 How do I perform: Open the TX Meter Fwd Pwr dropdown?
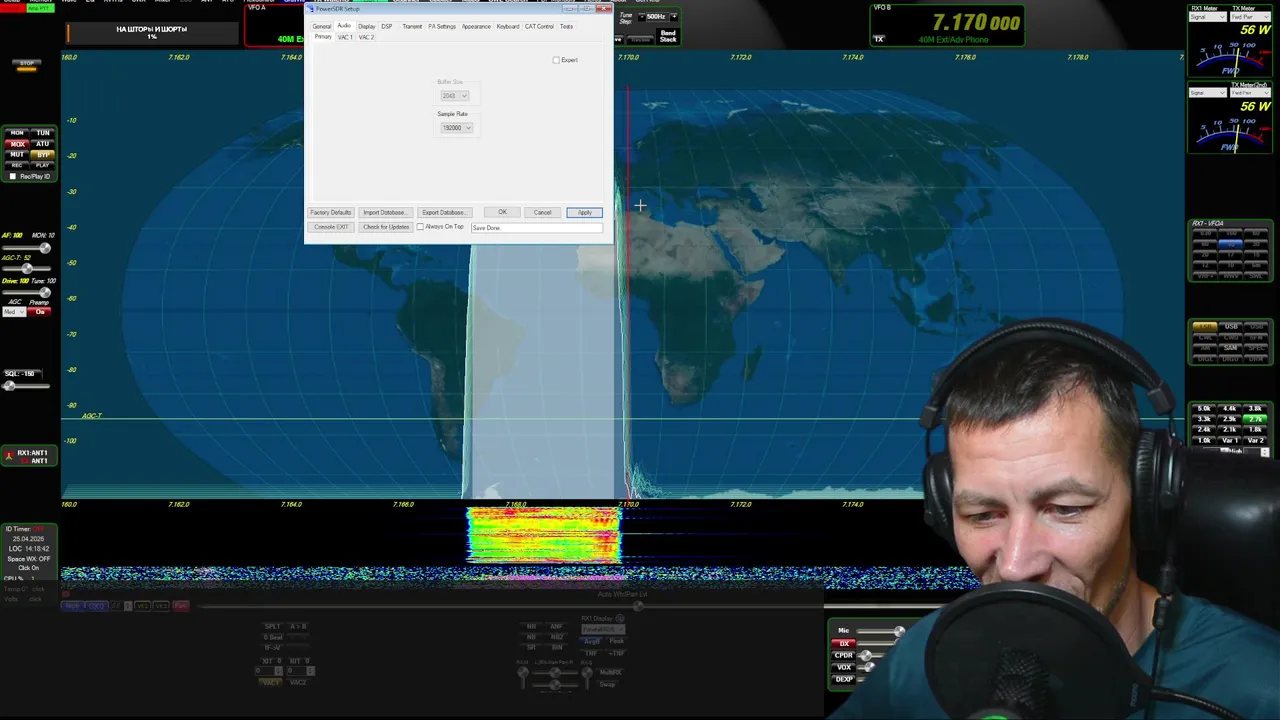click(x=1250, y=17)
